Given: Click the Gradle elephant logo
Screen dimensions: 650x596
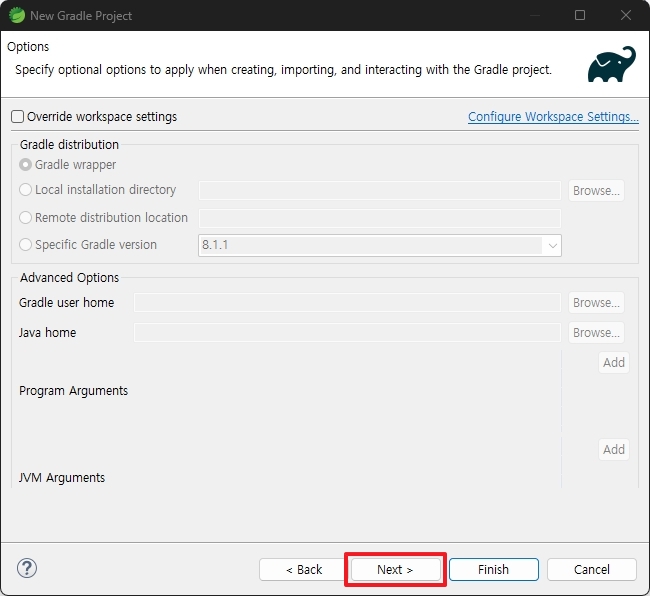Looking at the screenshot, I should pyautogui.click(x=611, y=64).
